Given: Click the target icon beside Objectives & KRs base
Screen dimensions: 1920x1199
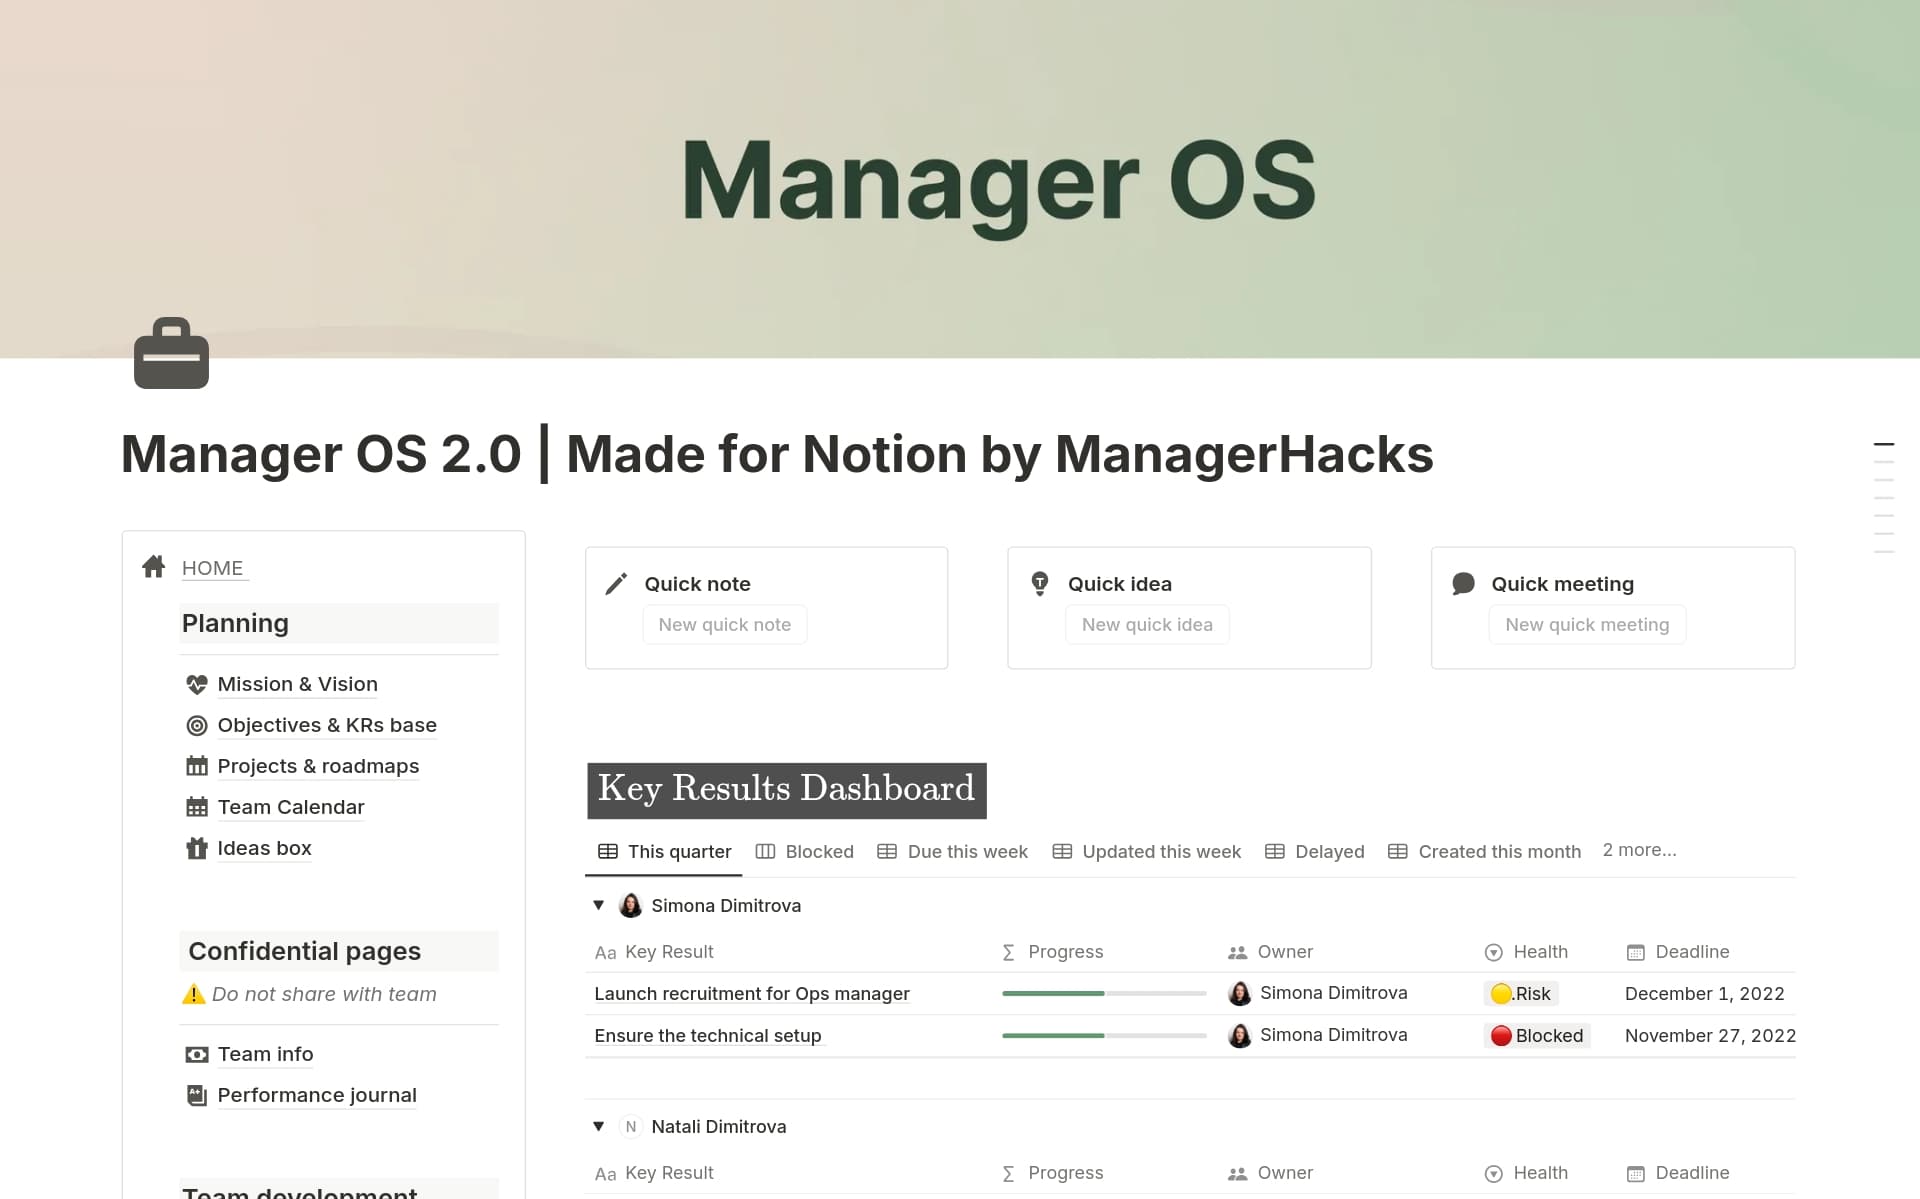Looking at the screenshot, I should pyautogui.click(x=197, y=725).
